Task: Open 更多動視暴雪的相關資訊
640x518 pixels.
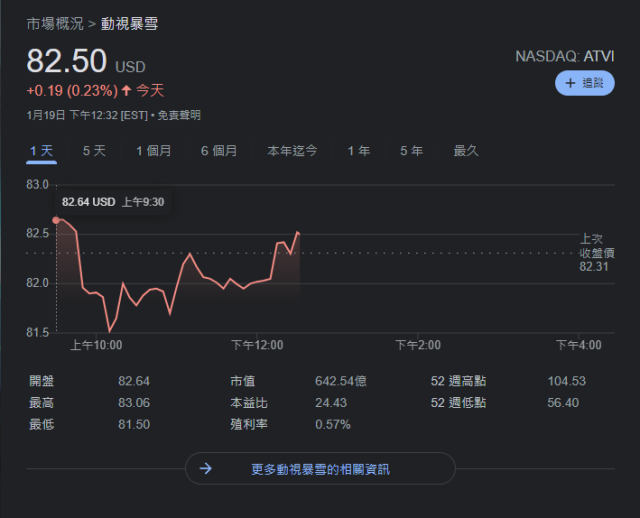Action: 320,468
